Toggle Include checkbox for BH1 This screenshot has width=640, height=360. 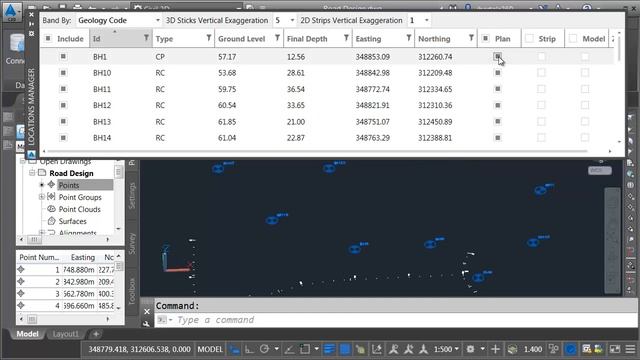click(63, 56)
